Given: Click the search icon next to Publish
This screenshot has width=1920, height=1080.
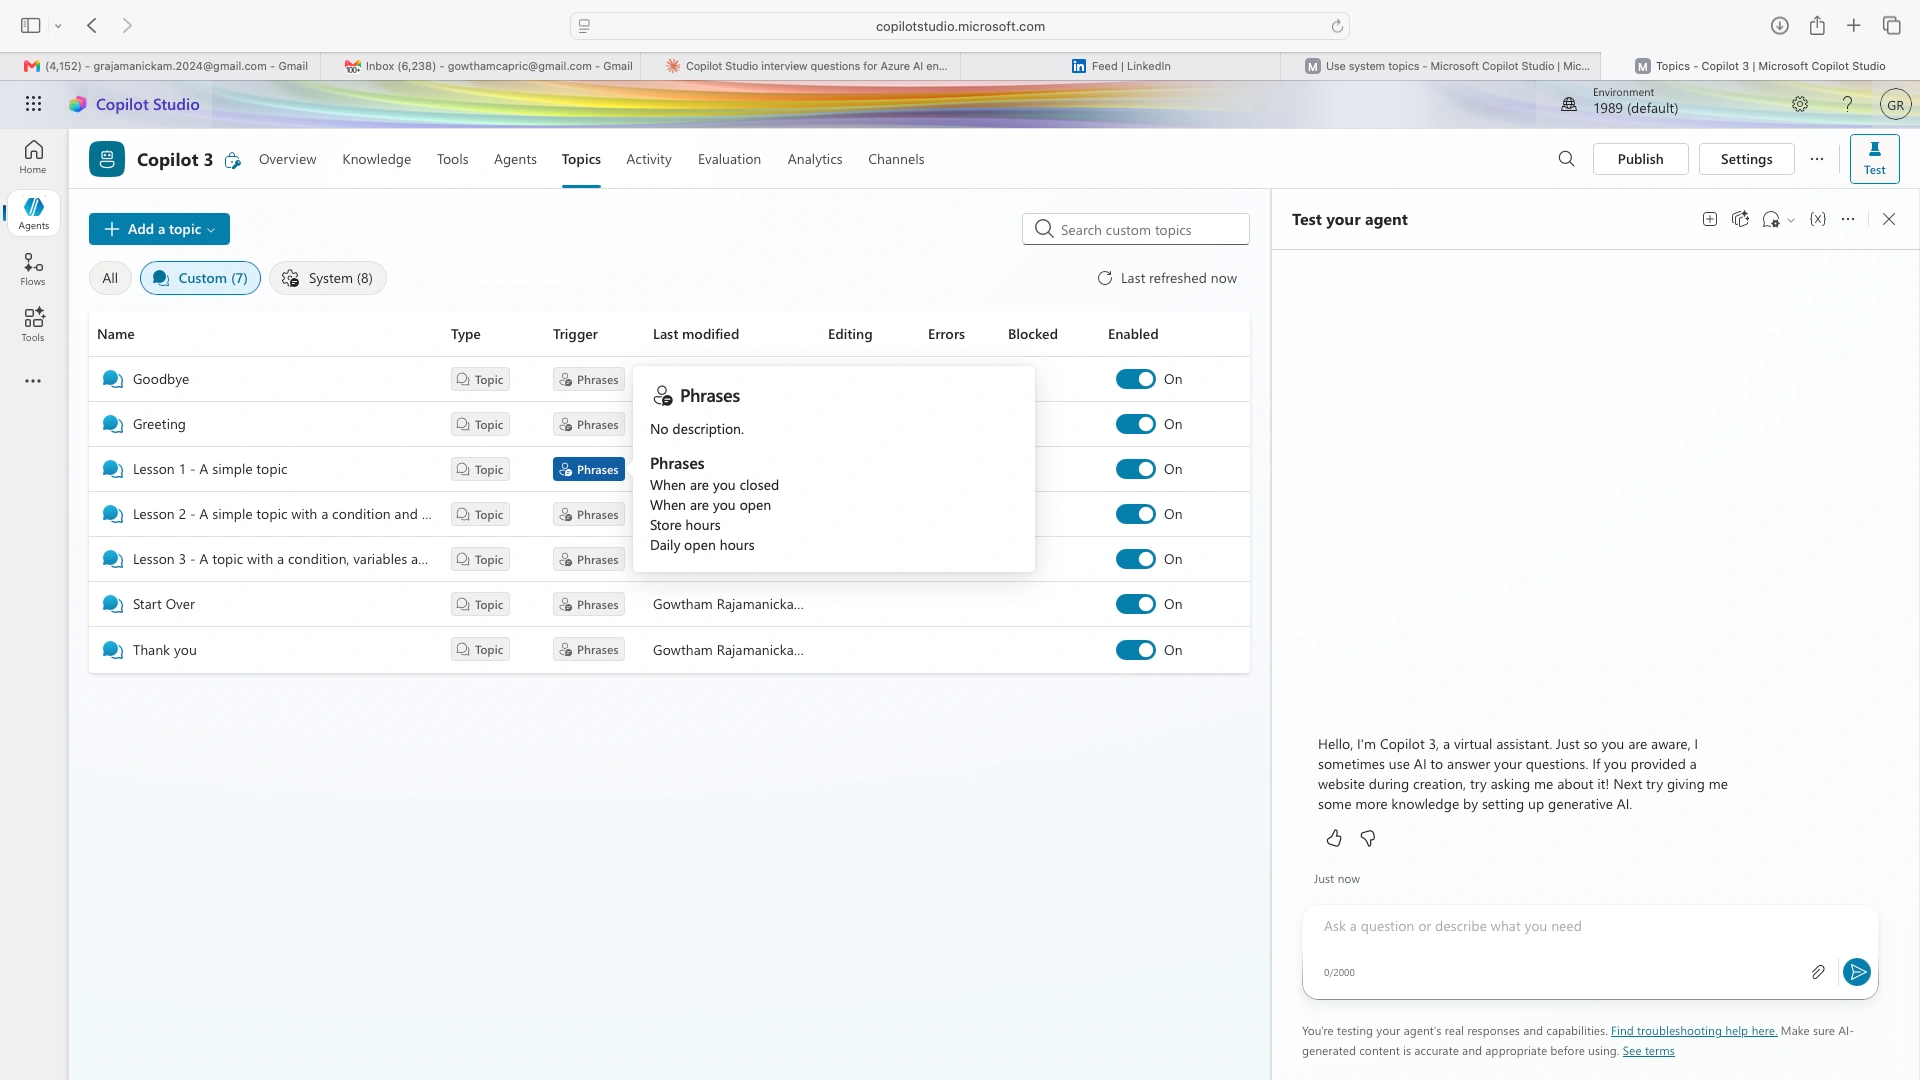Looking at the screenshot, I should click(1566, 159).
